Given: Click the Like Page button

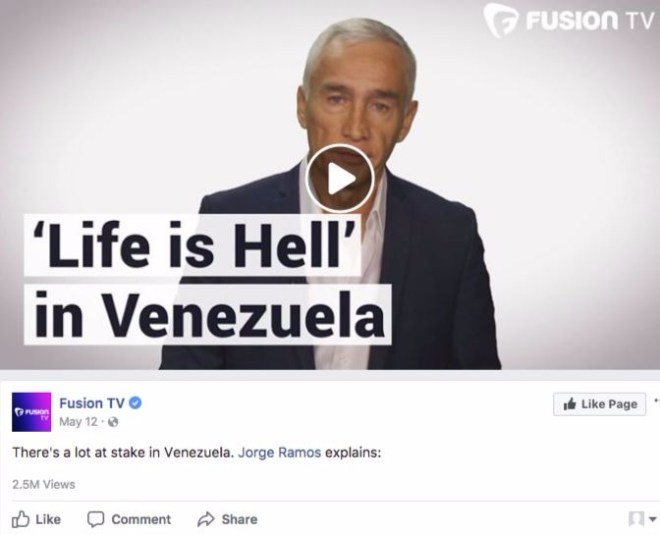Looking at the screenshot, I should [x=599, y=404].
